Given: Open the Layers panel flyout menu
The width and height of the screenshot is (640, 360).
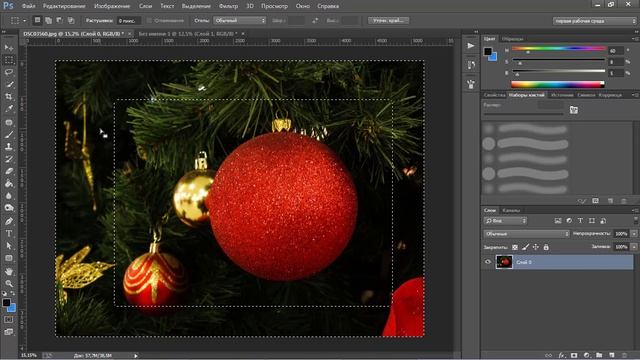Looking at the screenshot, I should (x=635, y=210).
